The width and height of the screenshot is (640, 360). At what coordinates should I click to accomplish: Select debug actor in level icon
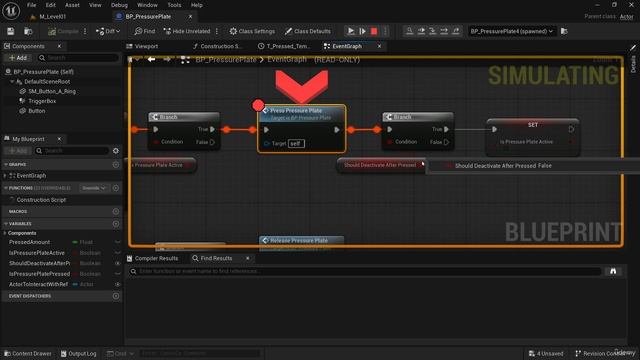coord(564,31)
